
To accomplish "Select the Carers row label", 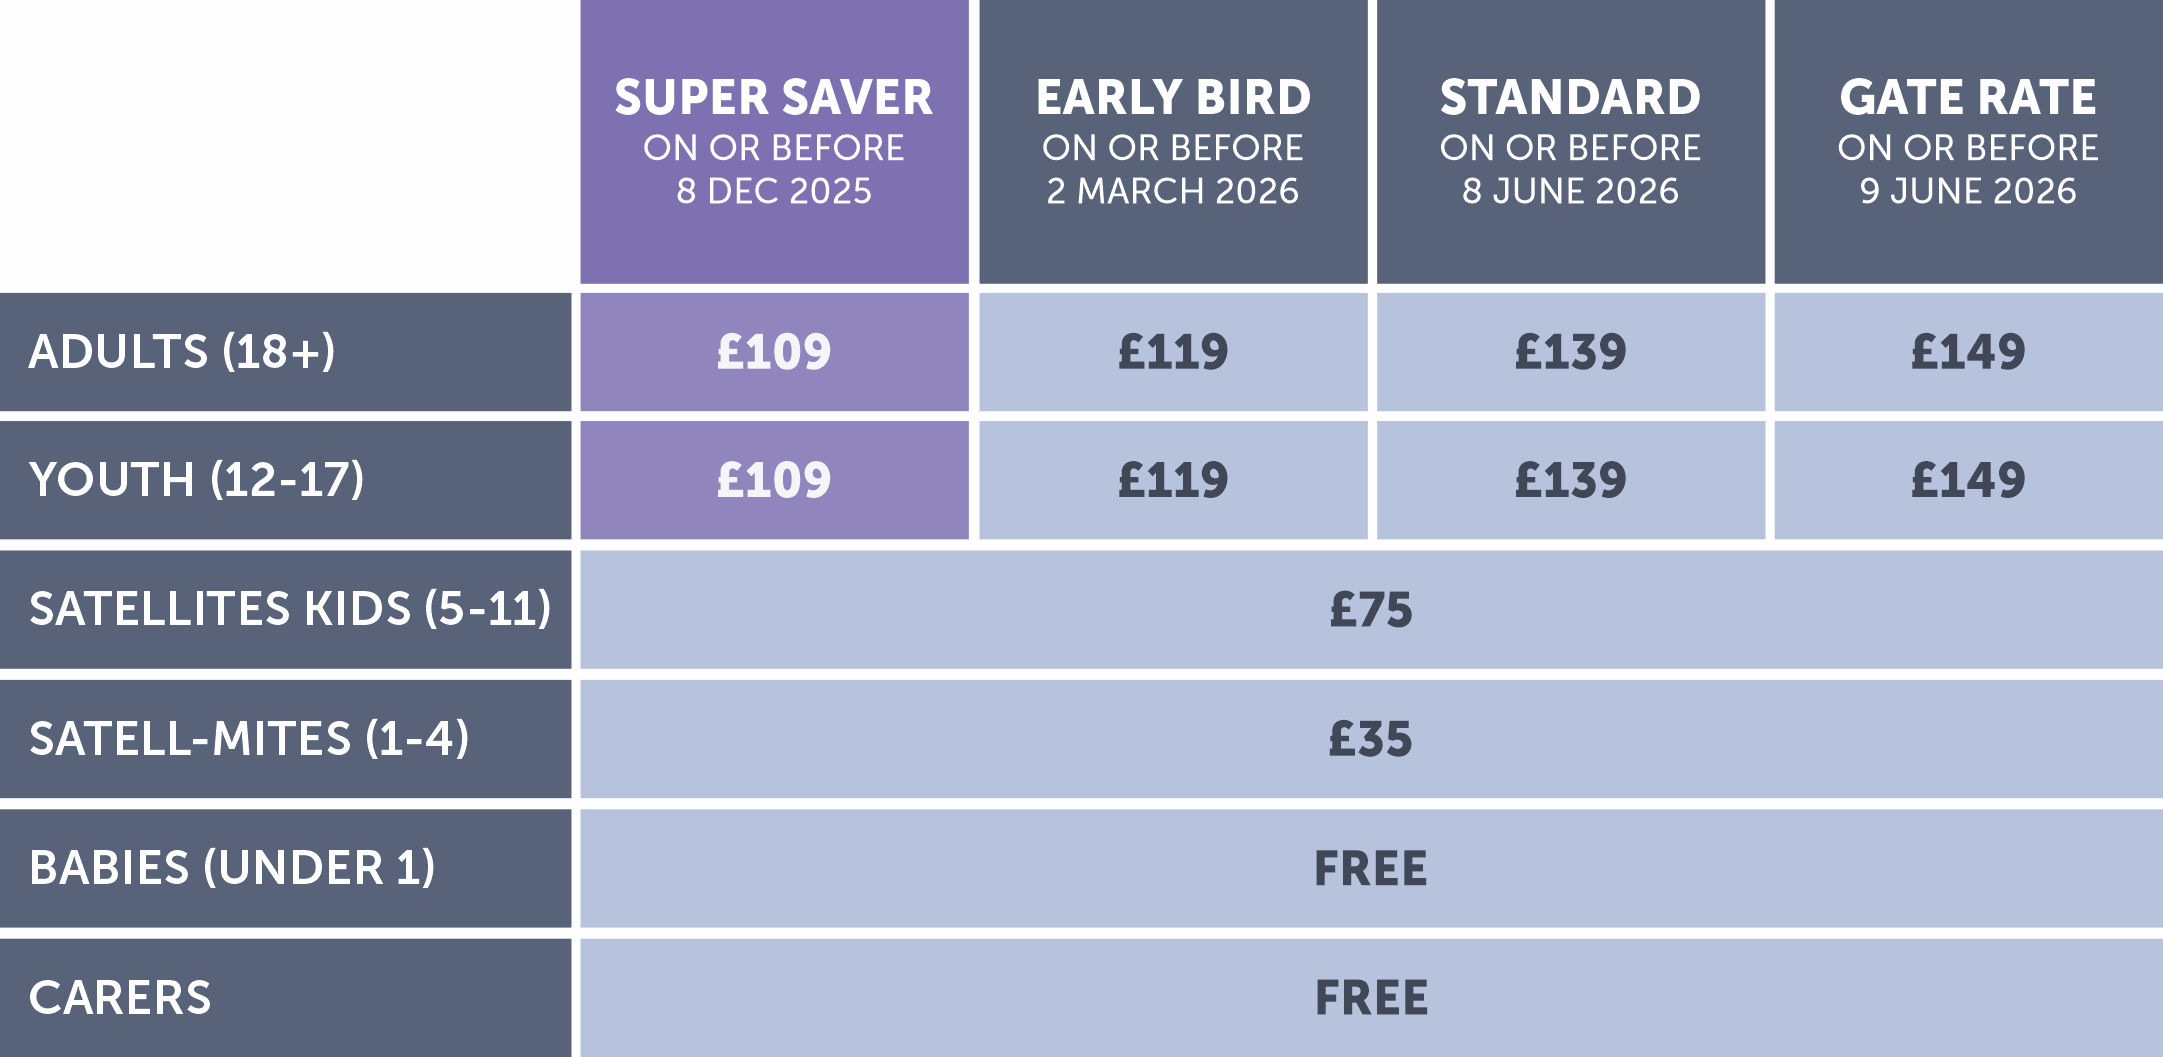I will click(x=120, y=998).
